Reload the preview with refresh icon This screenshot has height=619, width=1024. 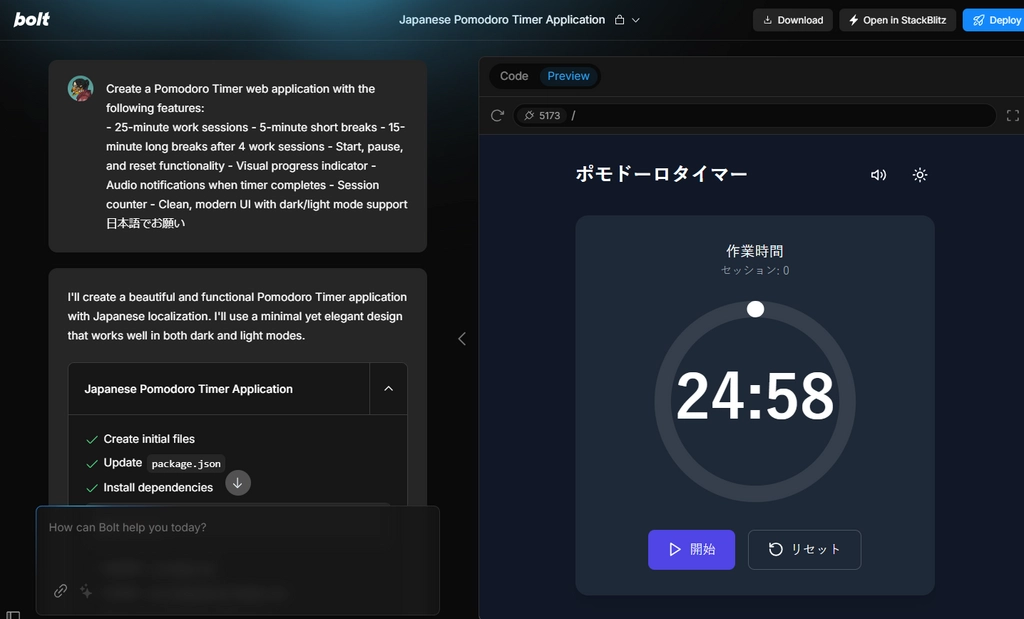[497, 116]
